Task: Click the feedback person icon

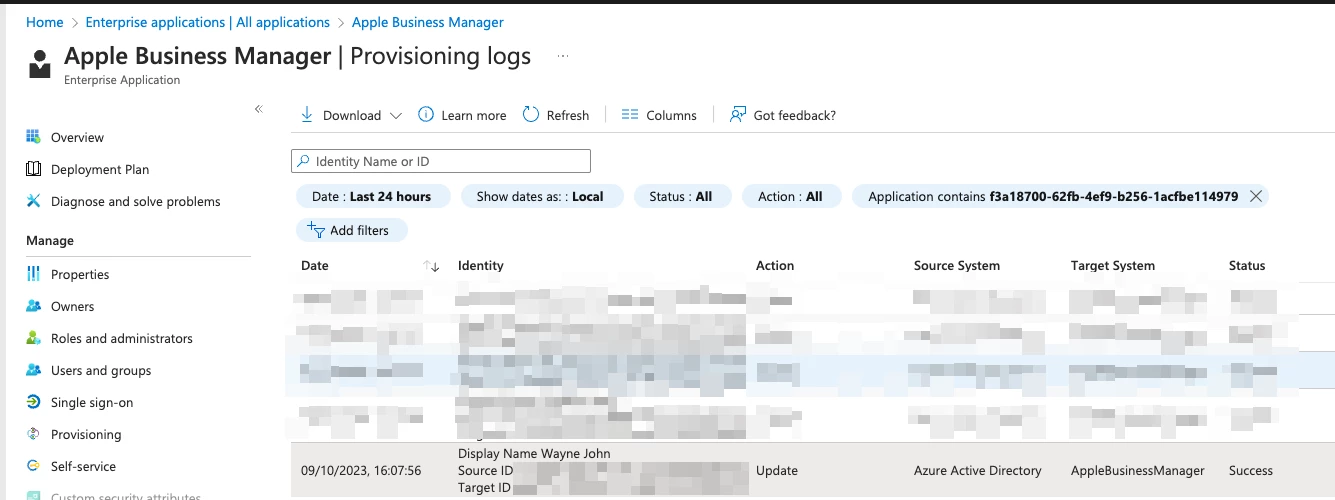Action: tap(738, 115)
